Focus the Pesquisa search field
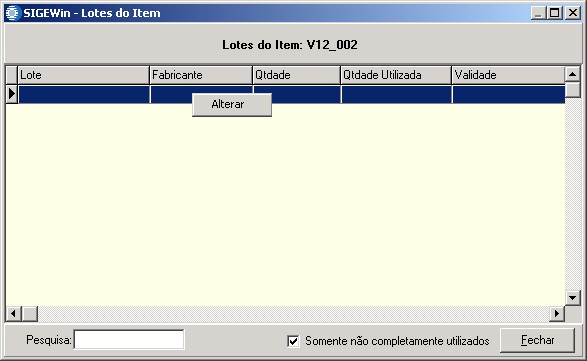 [x=129, y=340]
